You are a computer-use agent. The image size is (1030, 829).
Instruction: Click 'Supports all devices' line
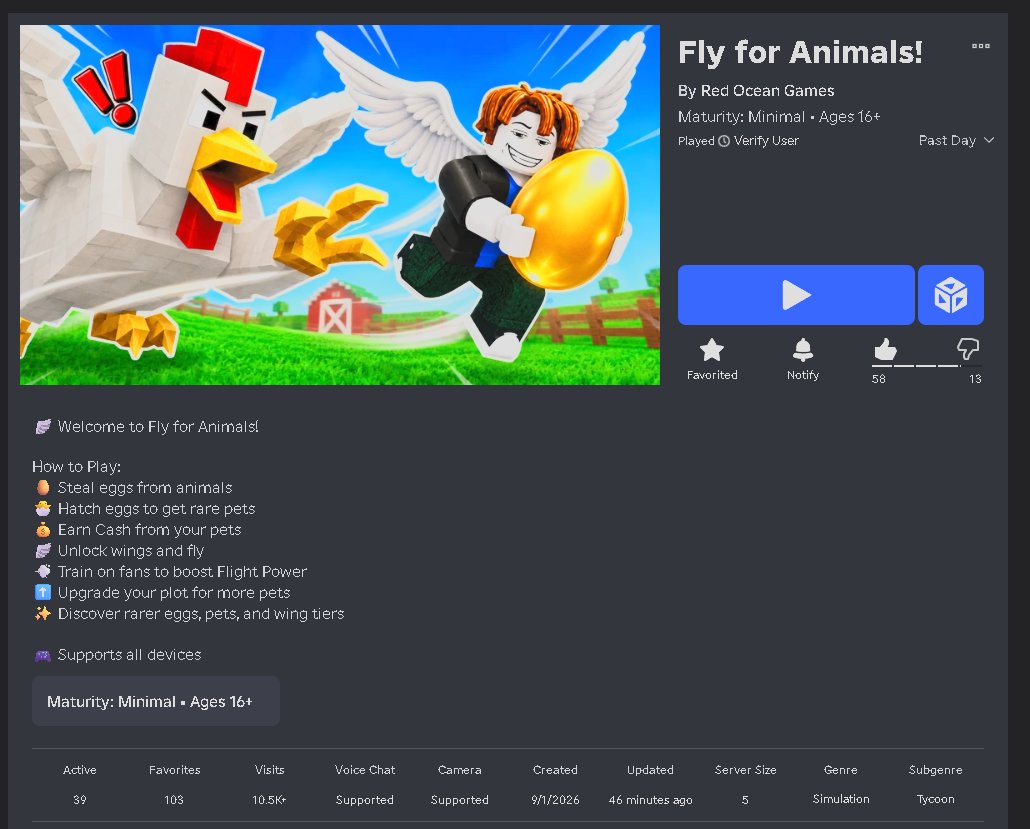pos(129,654)
